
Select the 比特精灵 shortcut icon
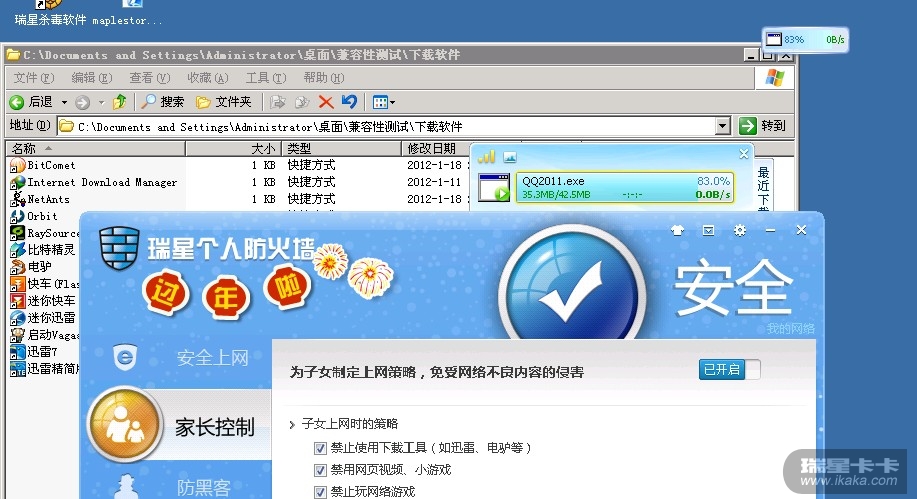[x=18, y=250]
